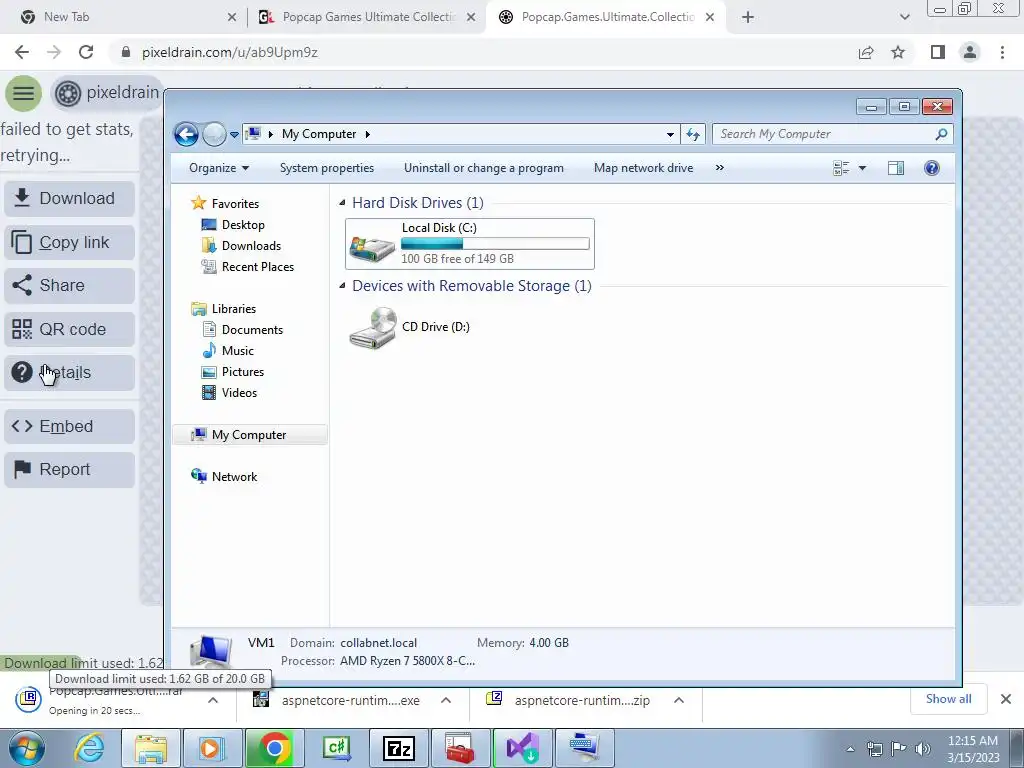Open the Windows Start menu
This screenshot has height=768, width=1024.
click(x=26, y=748)
